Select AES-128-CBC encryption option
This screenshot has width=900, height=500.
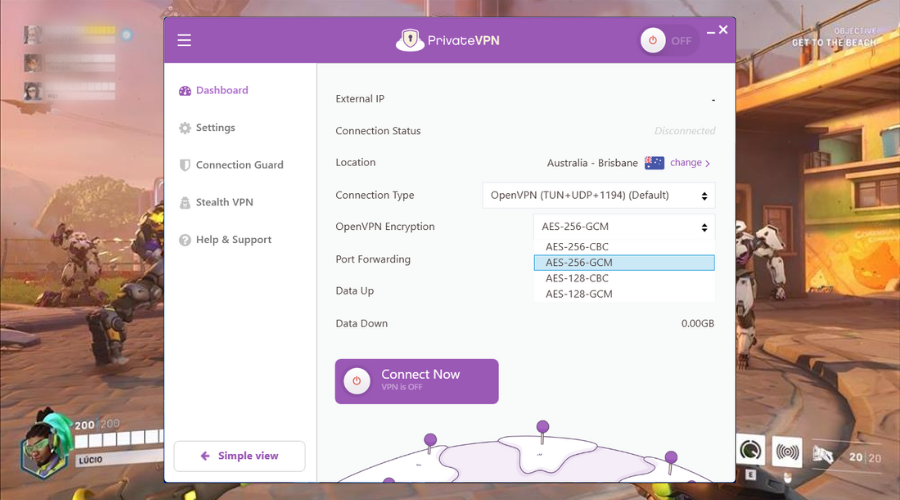tap(624, 278)
